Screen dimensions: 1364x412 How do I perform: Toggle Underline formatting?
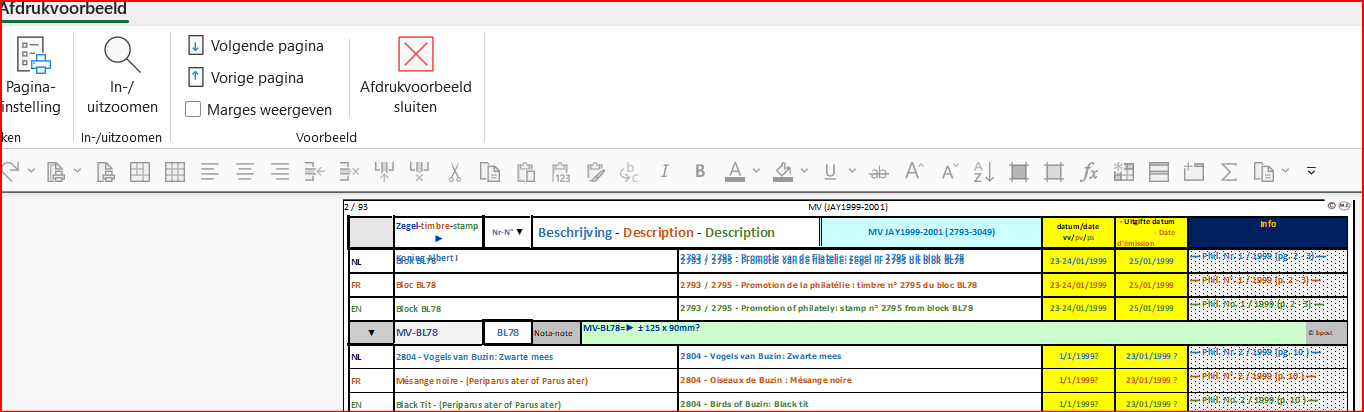[x=832, y=172]
